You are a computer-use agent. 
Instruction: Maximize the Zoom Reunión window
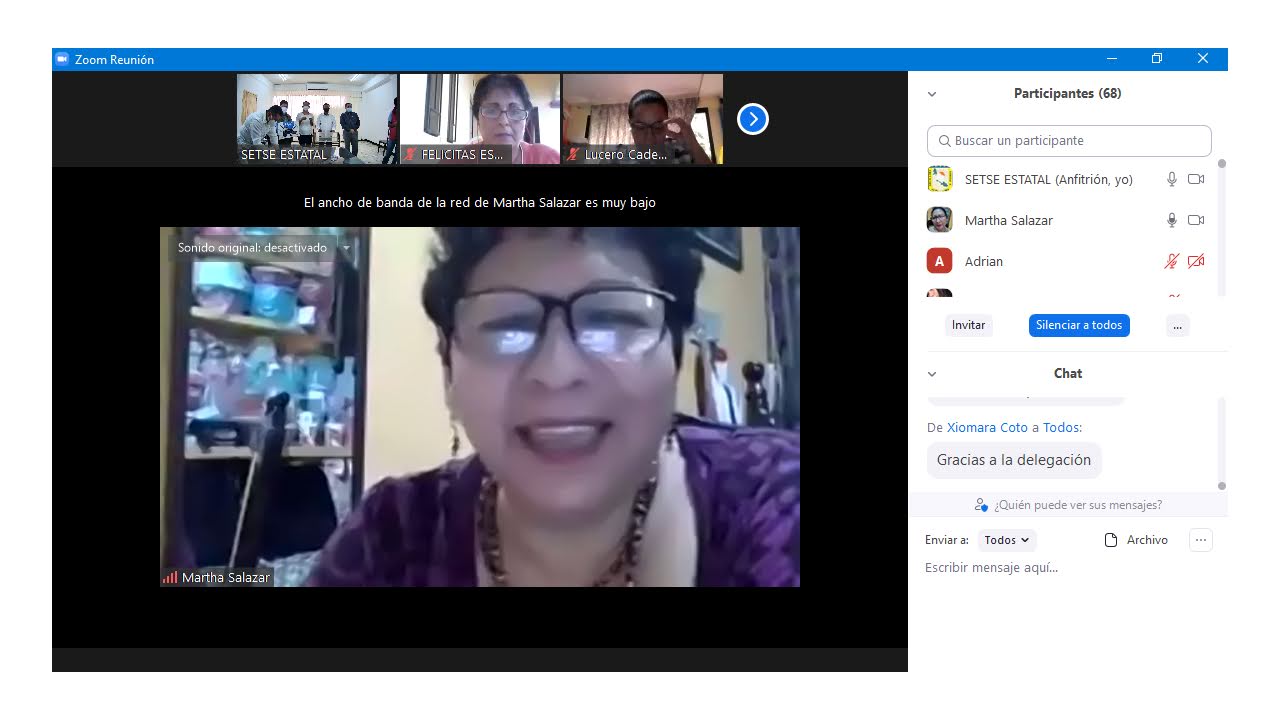click(1157, 59)
